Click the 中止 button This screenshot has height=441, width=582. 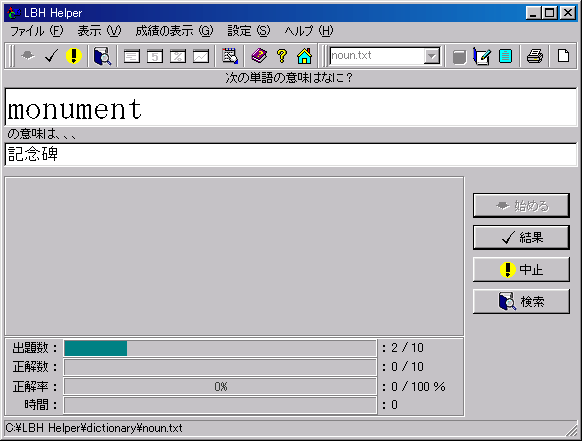point(521,270)
